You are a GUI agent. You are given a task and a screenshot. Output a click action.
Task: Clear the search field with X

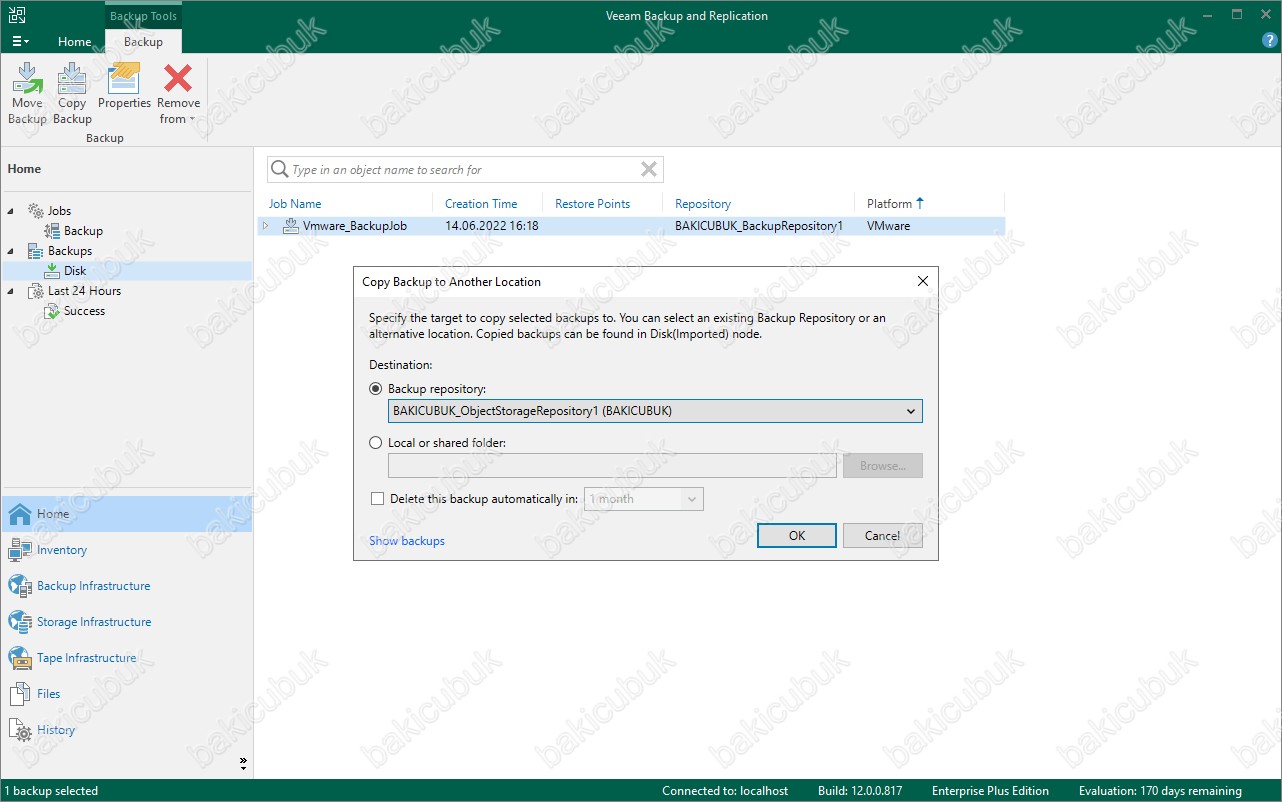[649, 170]
